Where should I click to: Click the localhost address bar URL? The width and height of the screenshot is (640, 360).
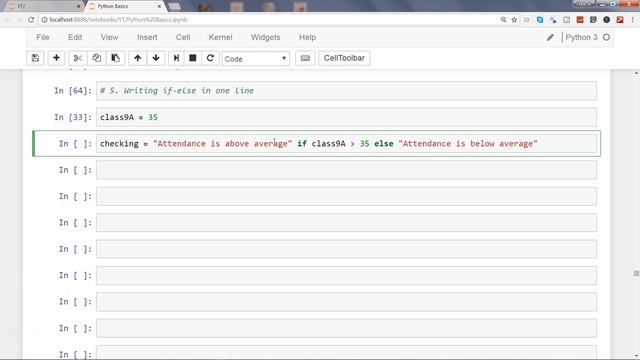[118, 20]
